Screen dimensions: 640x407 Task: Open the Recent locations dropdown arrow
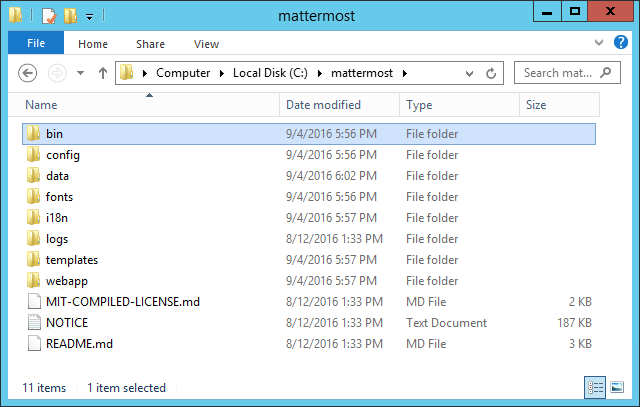80,73
